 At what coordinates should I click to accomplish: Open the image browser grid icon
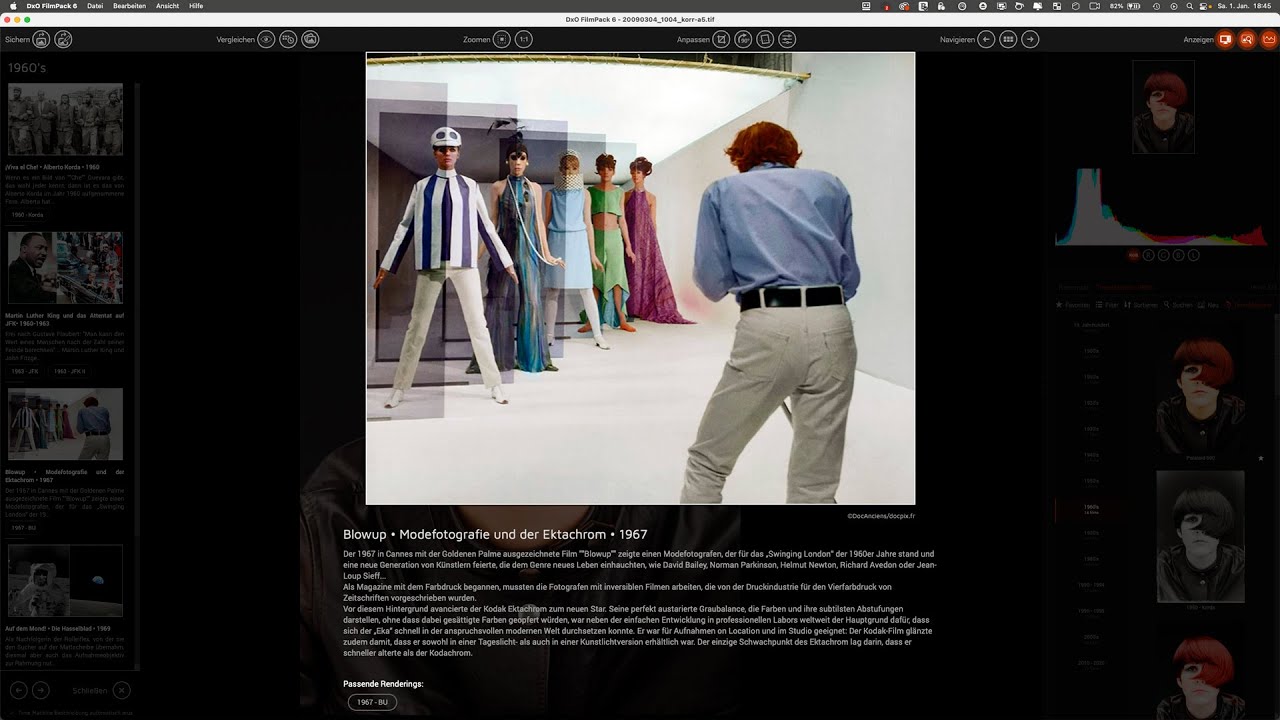pos(1008,40)
